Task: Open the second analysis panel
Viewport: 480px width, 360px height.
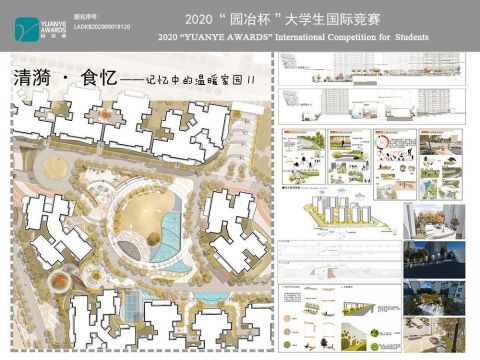Action: tap(349, 157)
